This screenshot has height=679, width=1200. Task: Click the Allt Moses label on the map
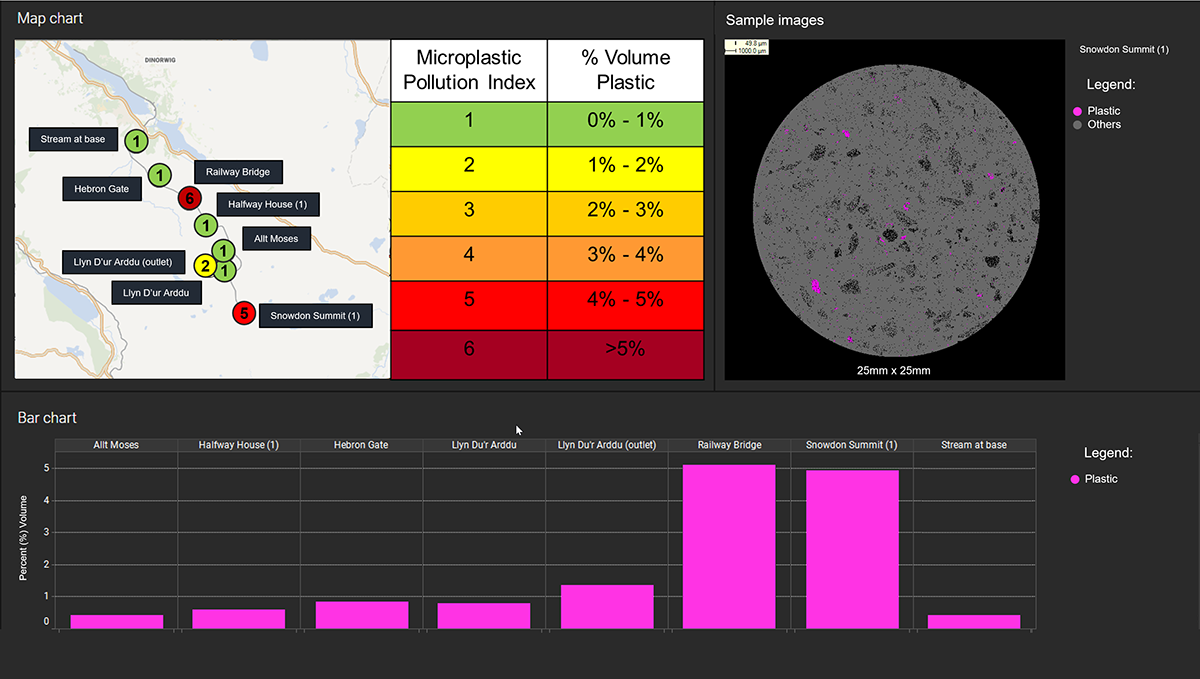(276, 239)
